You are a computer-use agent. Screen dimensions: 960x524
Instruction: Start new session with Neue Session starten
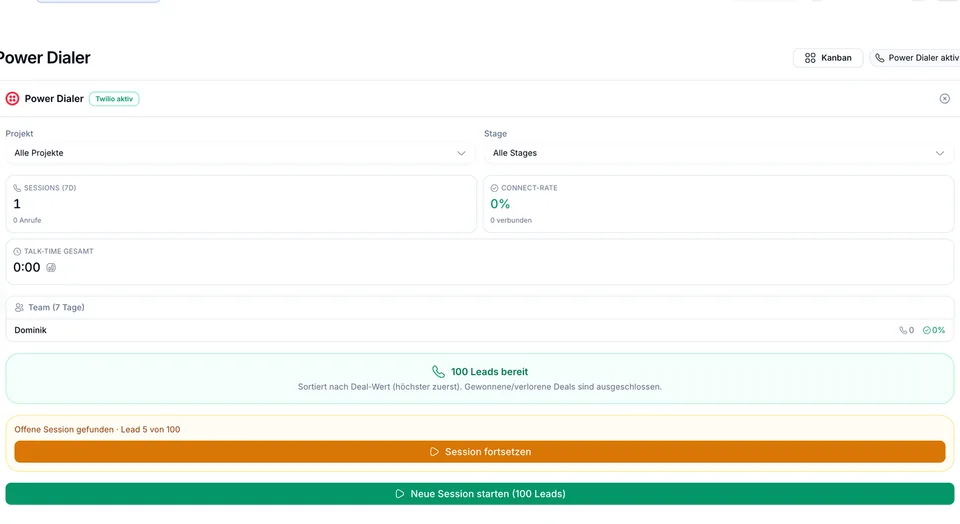point(479,493)
